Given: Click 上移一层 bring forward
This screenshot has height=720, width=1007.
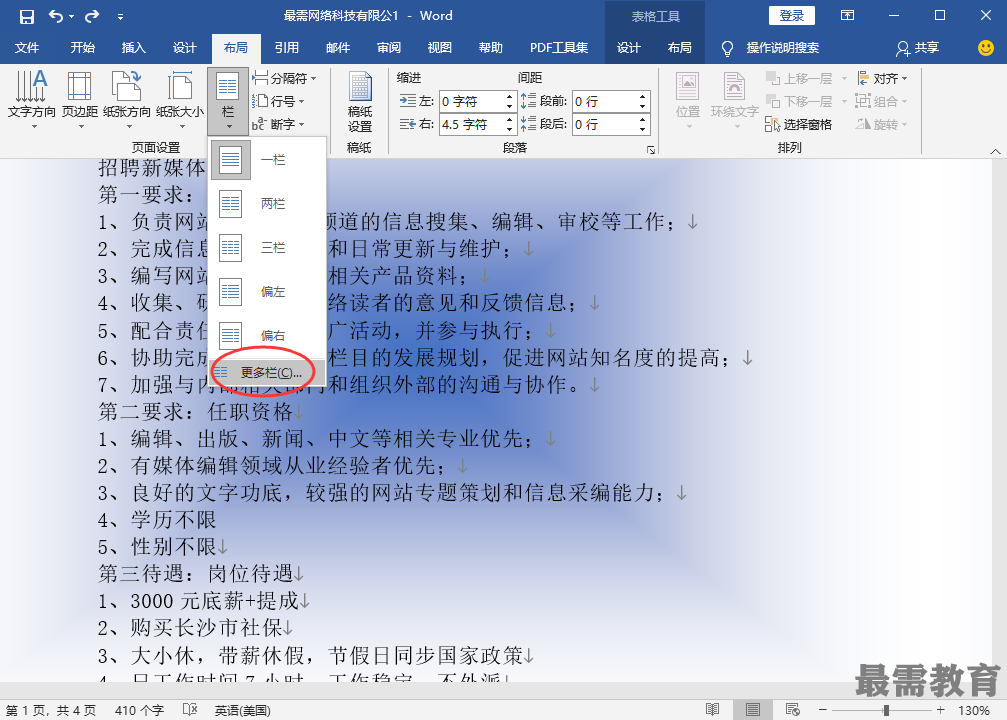Looking at the screenshot, I should [800, 78].
